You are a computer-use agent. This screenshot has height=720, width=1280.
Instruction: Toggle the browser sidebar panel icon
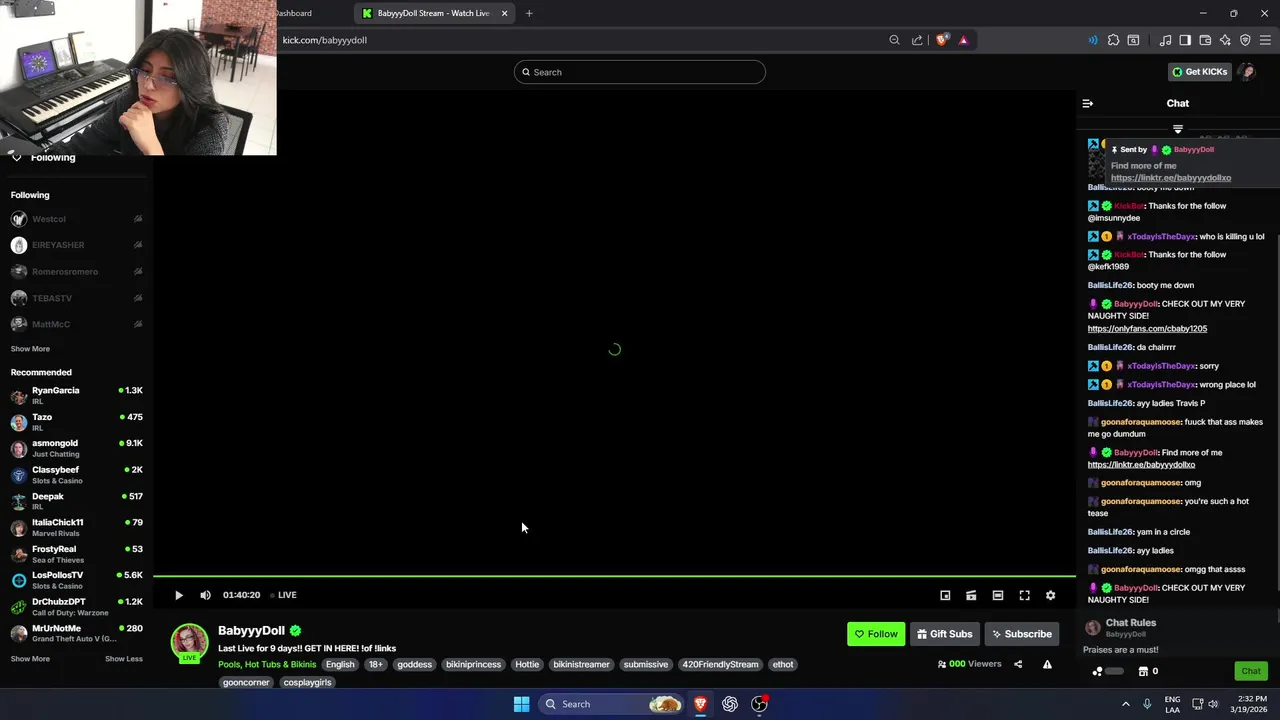click(x=1185, y=40)
